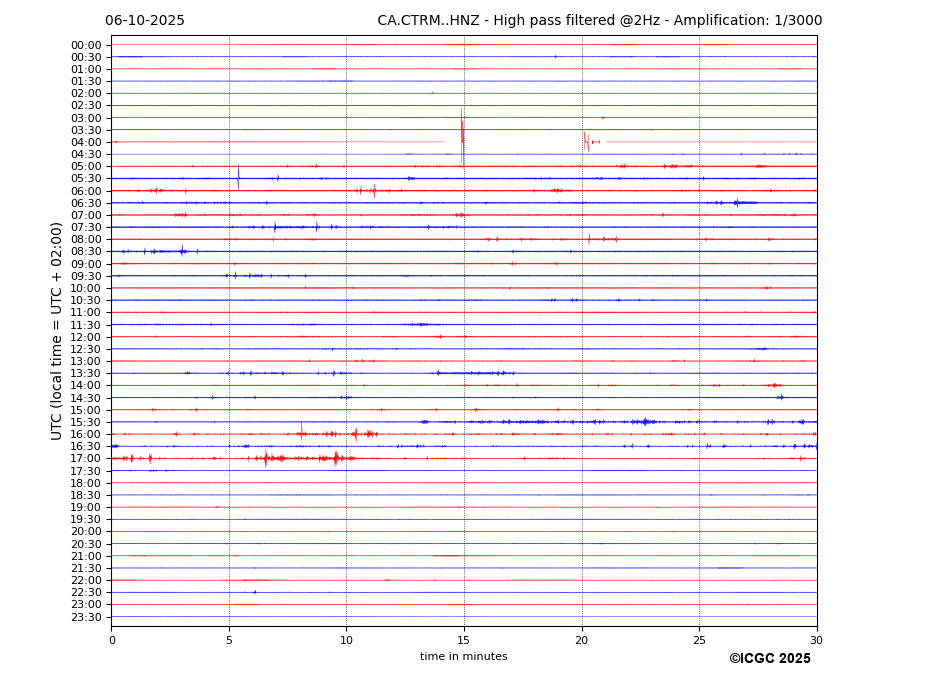Select the 00:00 trace time label
Image resolution: width=927 pixels, height=696 pixels.
(x=85, y=45)
